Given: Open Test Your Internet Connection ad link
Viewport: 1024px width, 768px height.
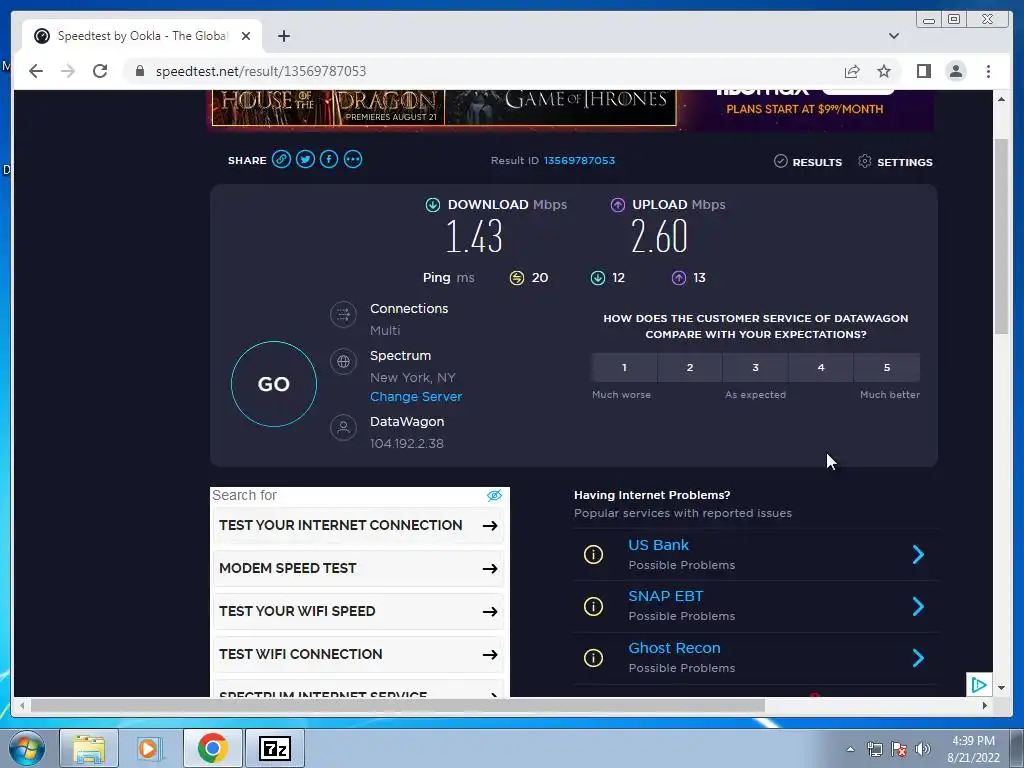Looking at the screenshot, I should (x=358, y=526).
